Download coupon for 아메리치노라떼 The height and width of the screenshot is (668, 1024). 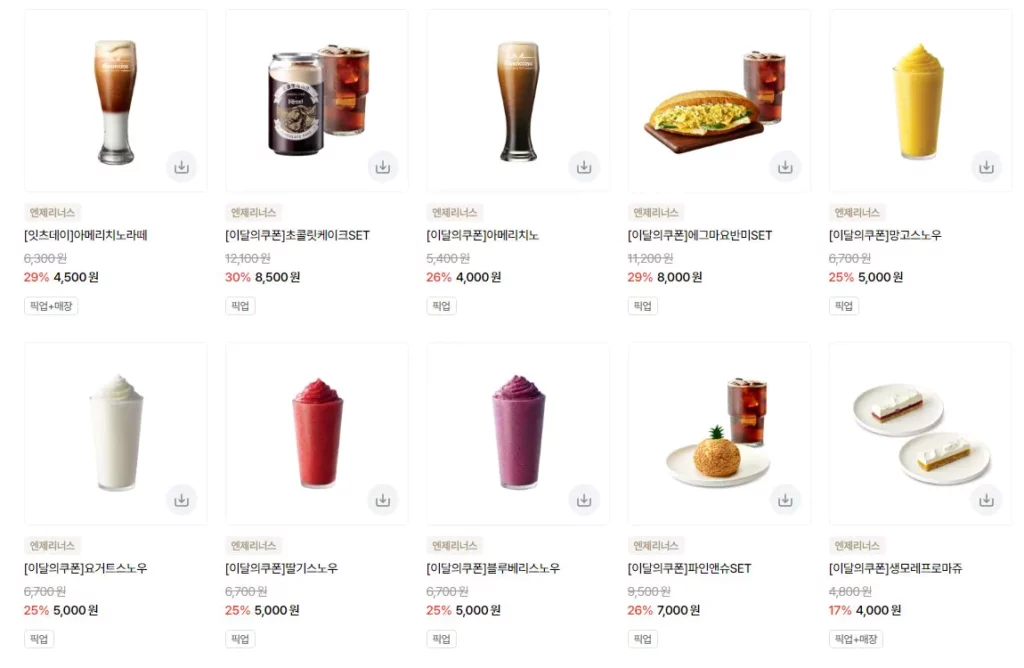[182, 167]
